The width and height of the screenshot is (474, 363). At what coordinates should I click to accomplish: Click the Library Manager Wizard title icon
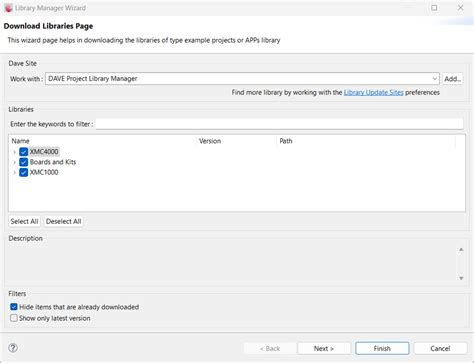(x=8, y=8)
